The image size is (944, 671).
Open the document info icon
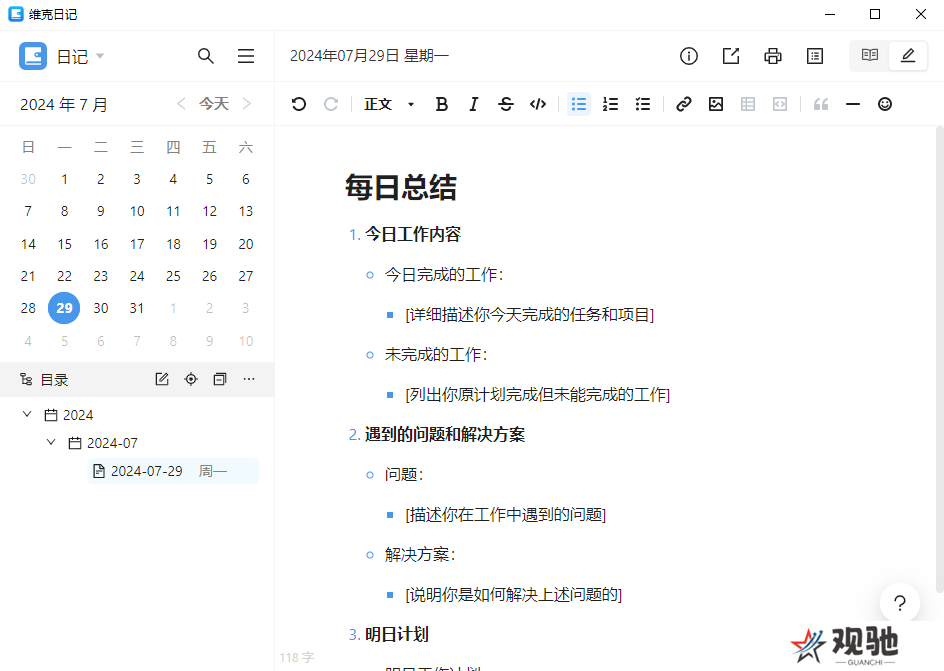point(689,56)
